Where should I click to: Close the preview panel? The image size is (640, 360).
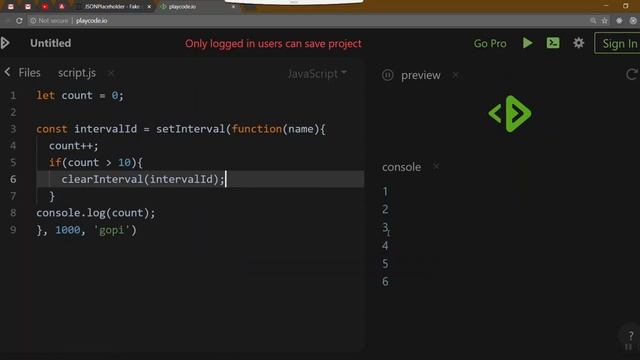pos(456,75)
